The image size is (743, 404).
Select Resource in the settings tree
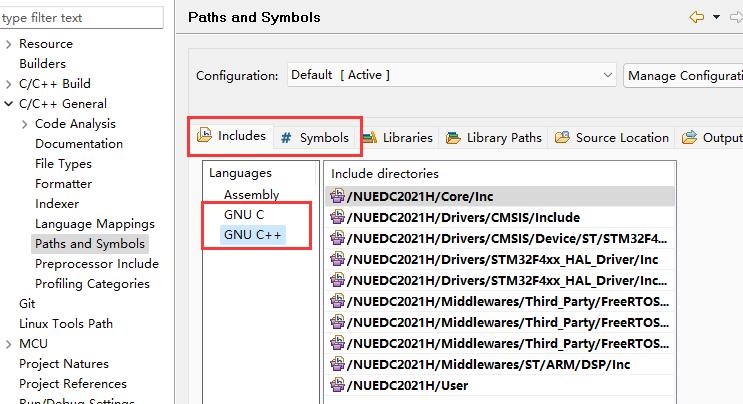click(46, 44)
